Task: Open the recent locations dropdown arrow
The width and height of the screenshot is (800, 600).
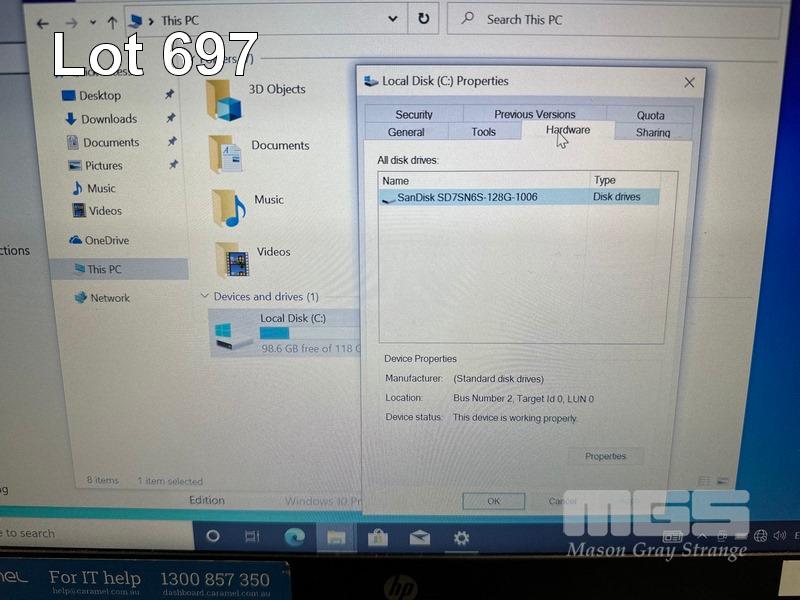Action: tap(94, 23)
